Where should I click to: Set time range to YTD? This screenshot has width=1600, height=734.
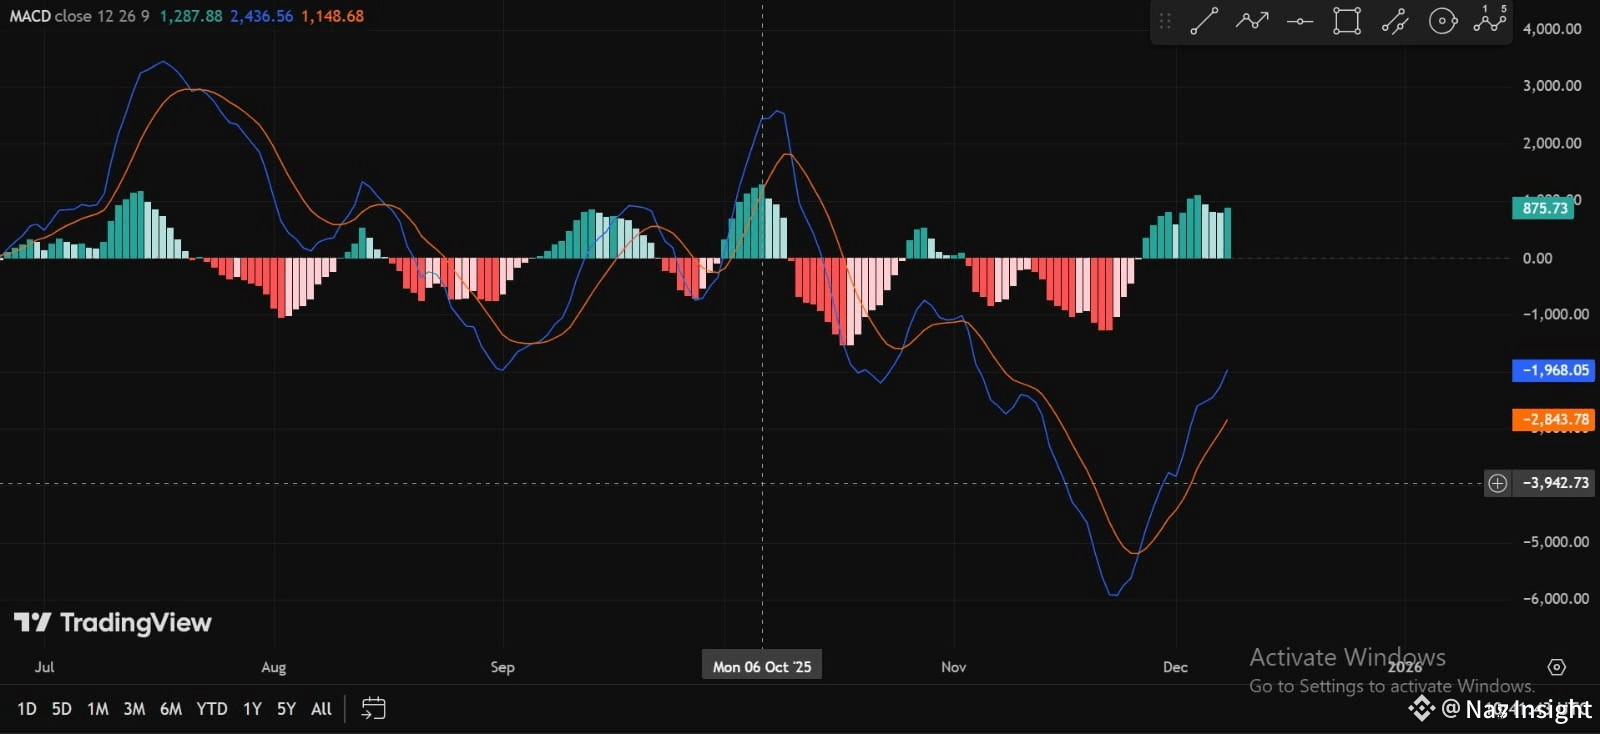[212, 709]
